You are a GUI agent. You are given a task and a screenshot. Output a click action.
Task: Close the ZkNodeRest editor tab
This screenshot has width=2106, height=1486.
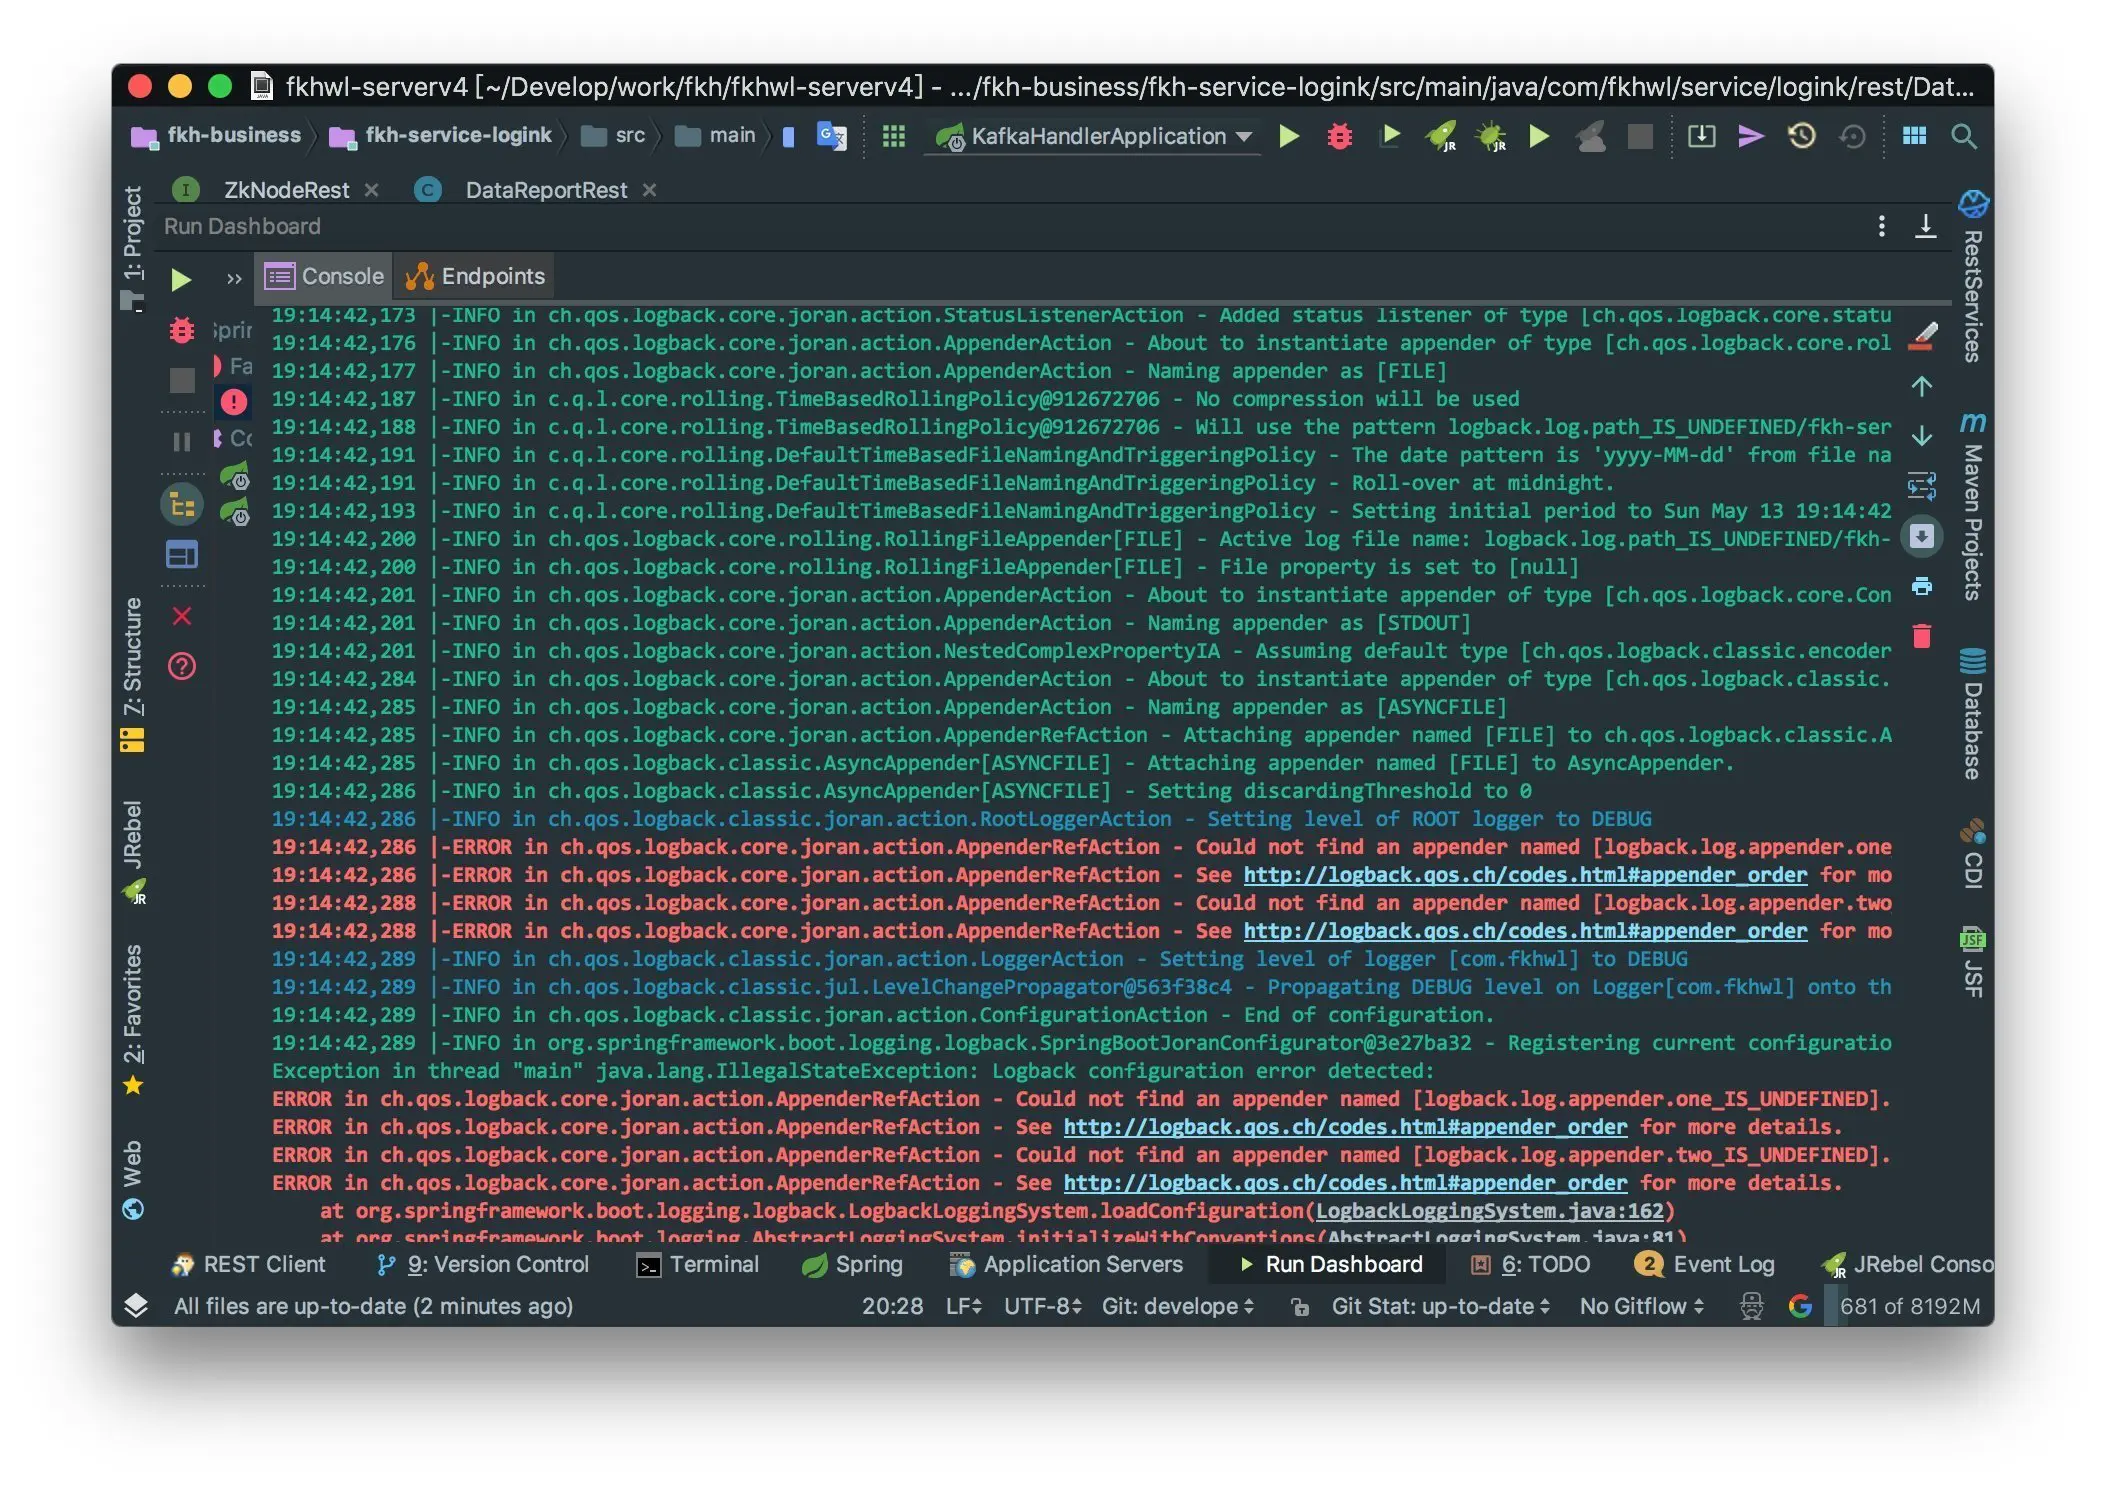pos(372,190)
